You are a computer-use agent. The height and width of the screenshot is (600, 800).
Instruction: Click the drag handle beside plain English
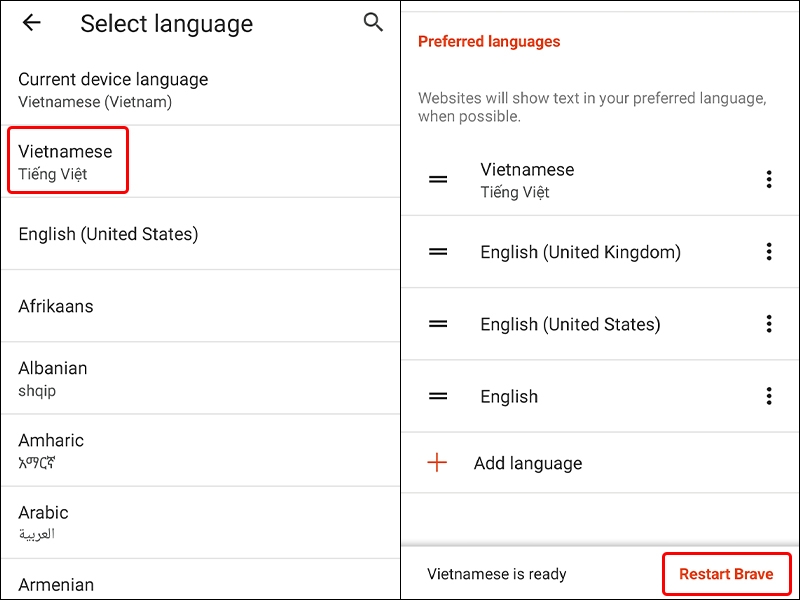[x=438, y=396]
